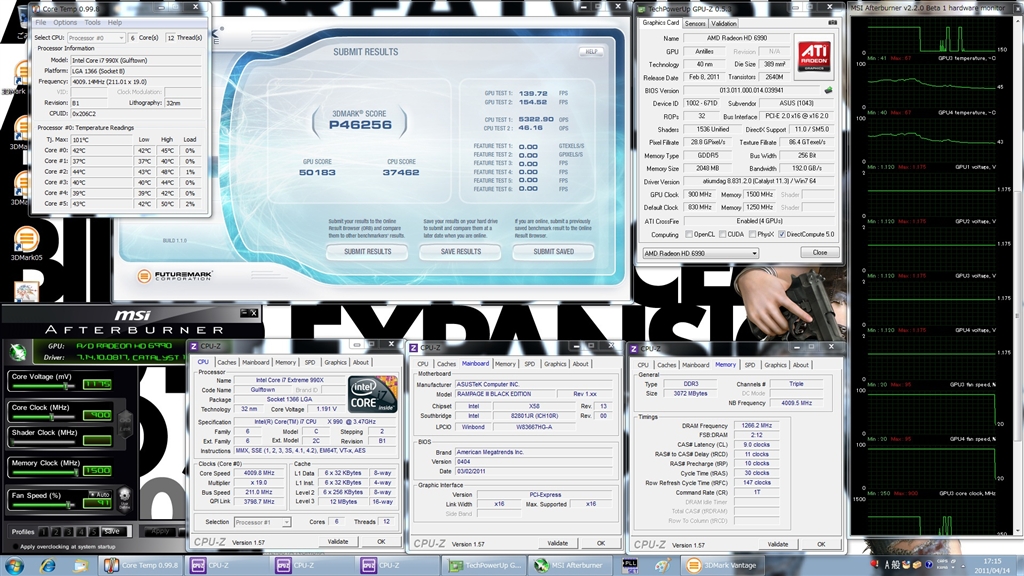1024x576 pixels.
Task: Toggle the CUDA checkbox in GPU-Z
Action: click(720, 235)
